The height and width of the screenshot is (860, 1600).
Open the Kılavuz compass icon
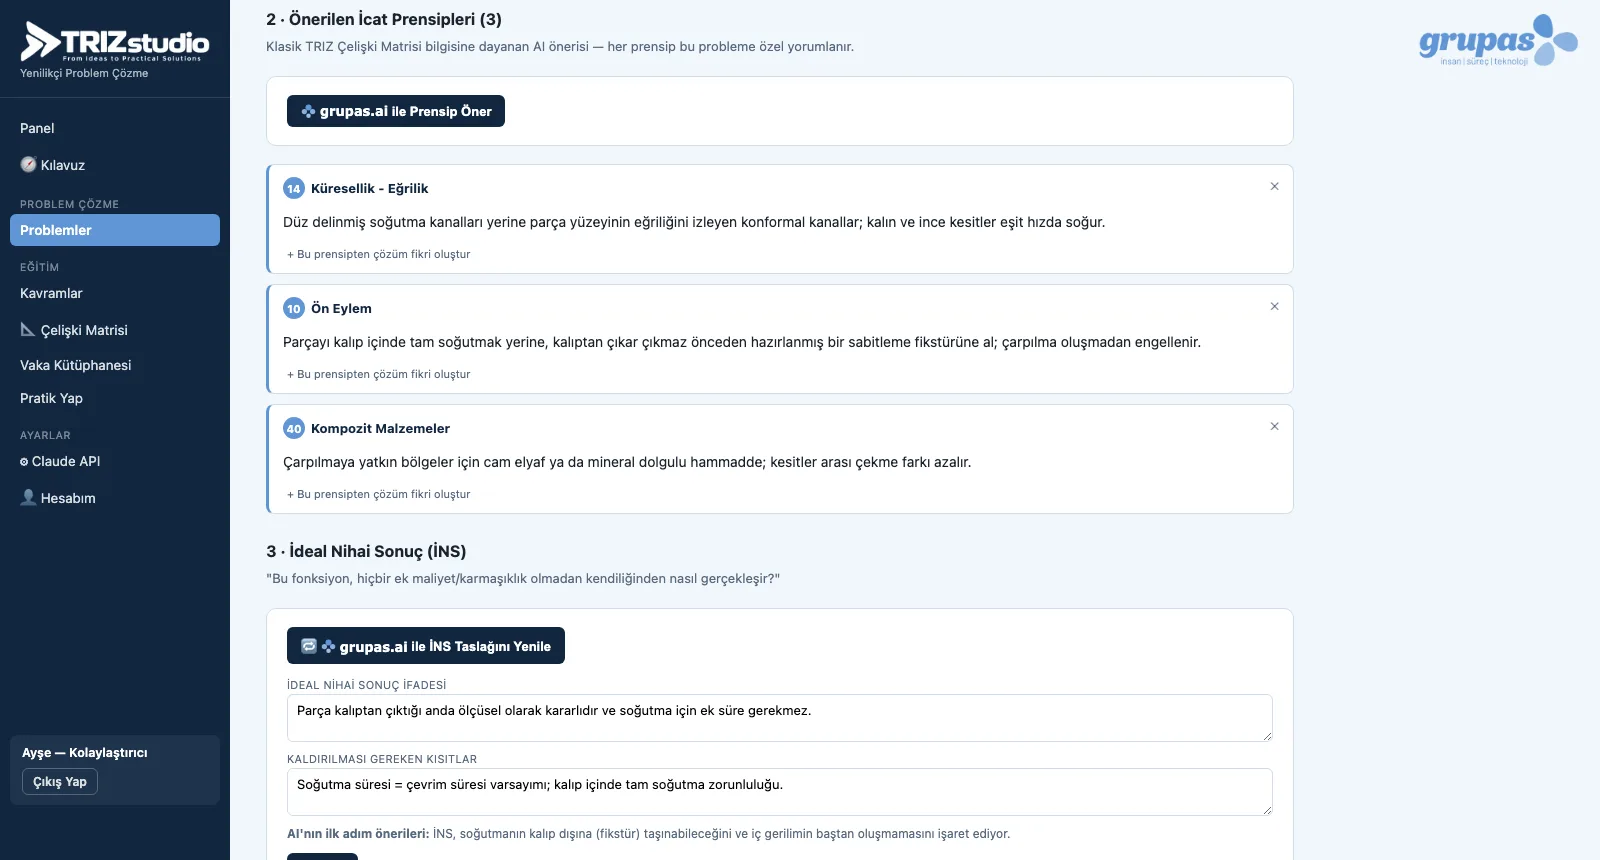pyautogui.click(x=28, y=165)
